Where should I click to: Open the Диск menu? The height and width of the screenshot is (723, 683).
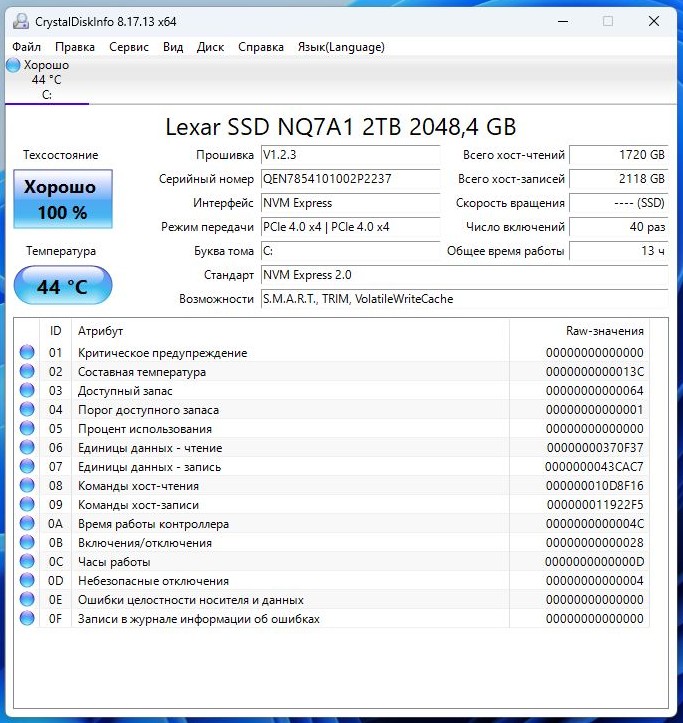210,47
